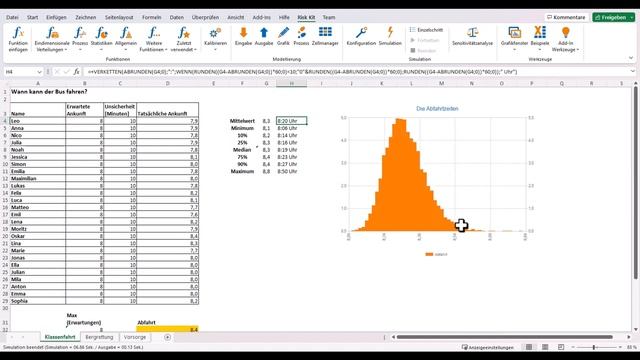640x360 pixels.
Task: Open the Kommentare pane button
Action: [566, 17]
